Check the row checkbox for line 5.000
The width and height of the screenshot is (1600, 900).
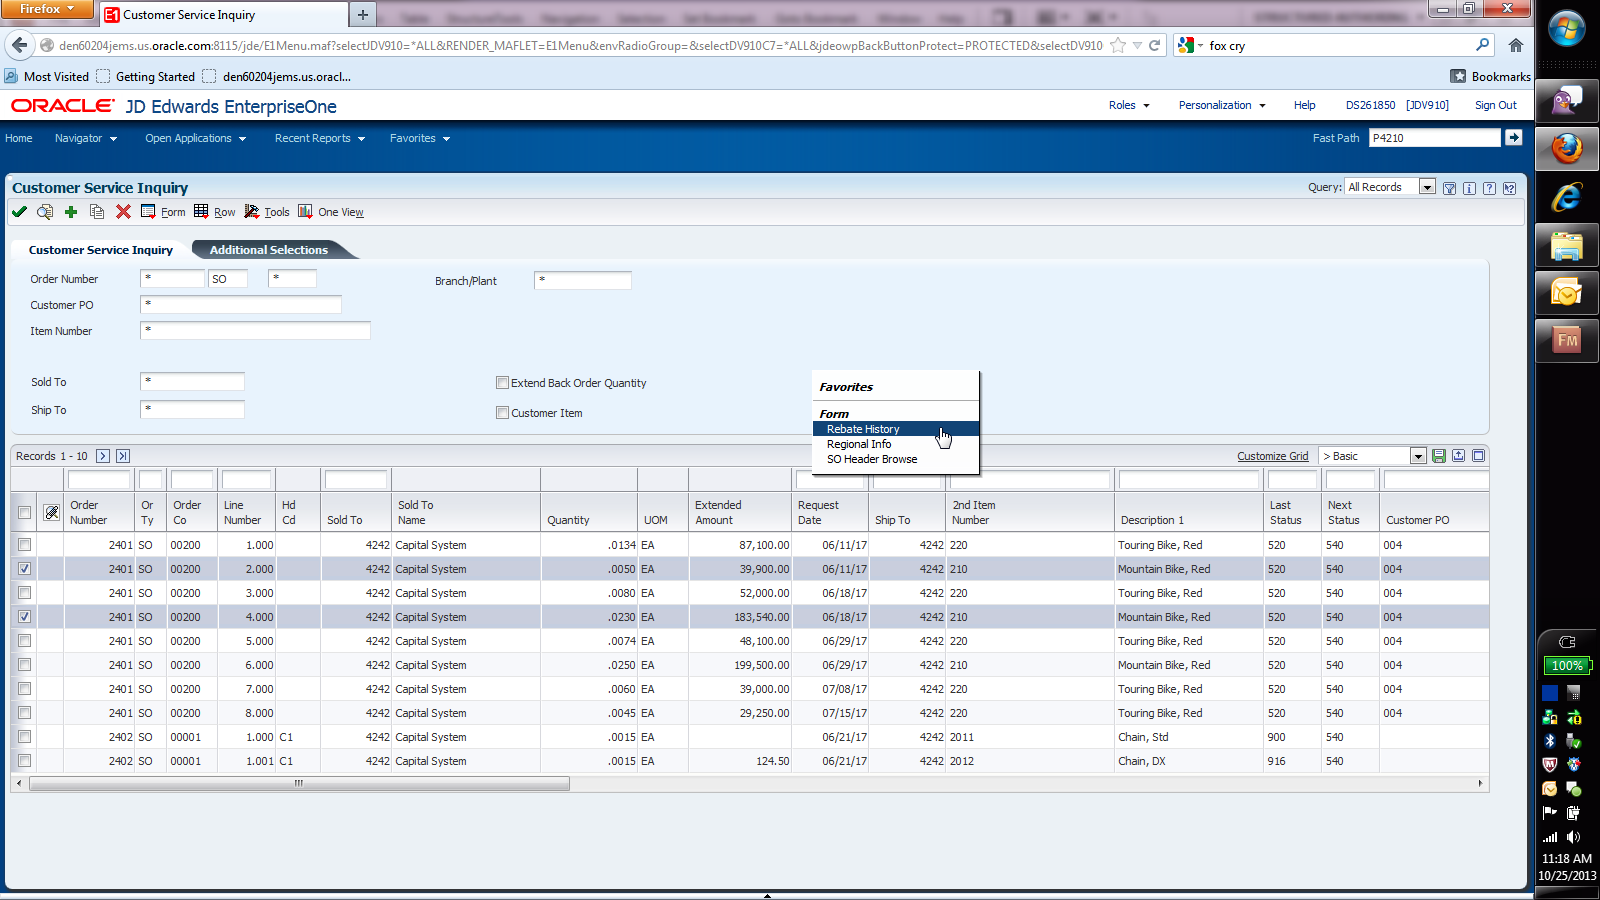click(25, 641)
